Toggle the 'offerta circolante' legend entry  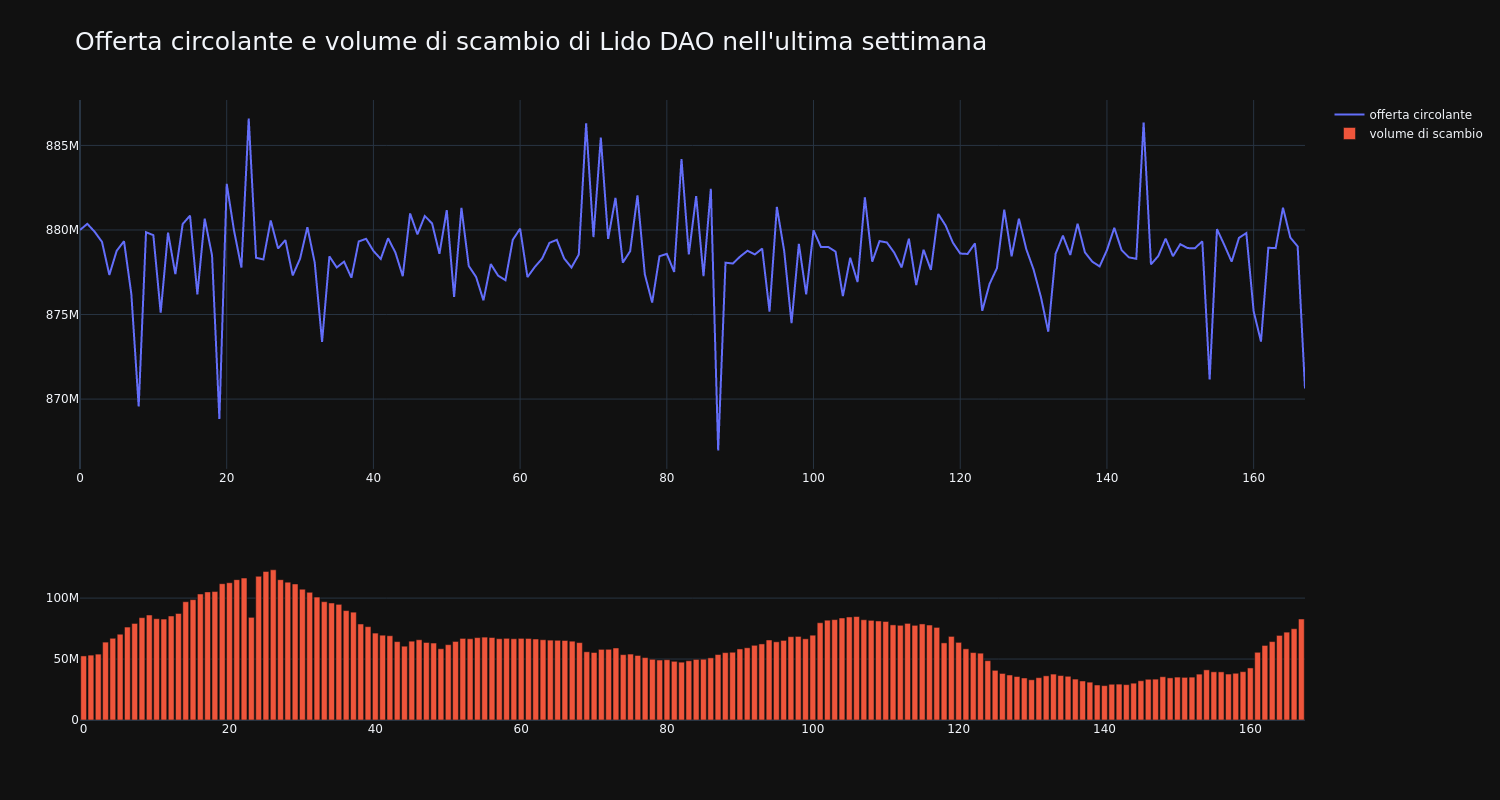point(1420,115)
